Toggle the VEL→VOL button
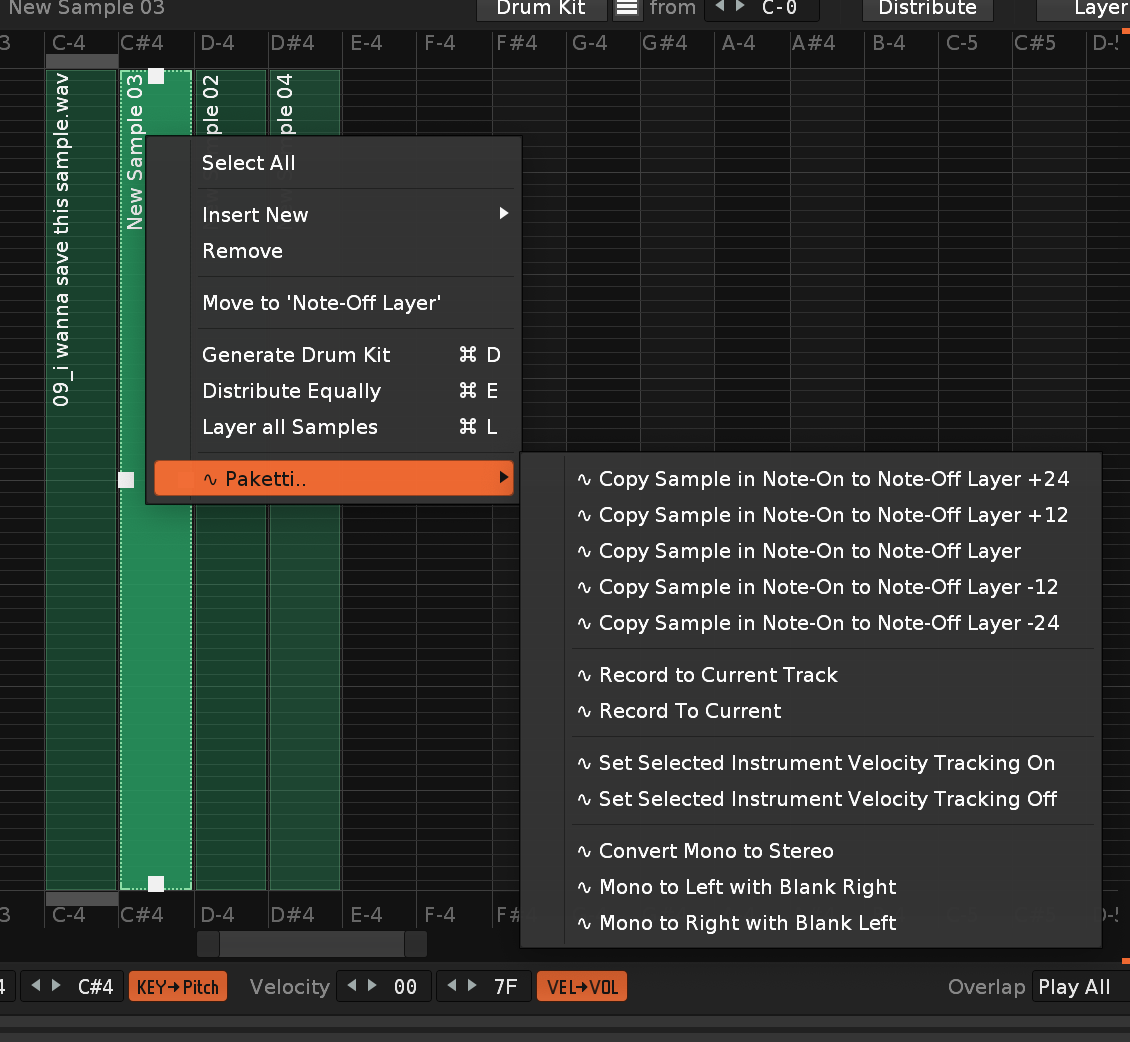1130x1042 pixels. [x=582, y=987]
